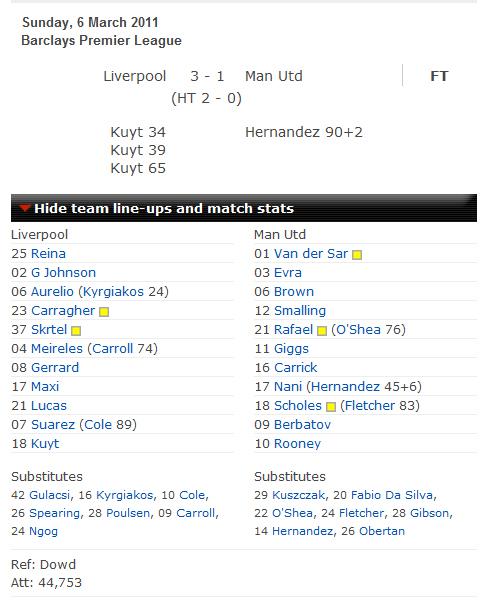Viewport: 488px width, 602px height.
Task: Select Berbatov in Man Utd line-up
Action: (x=303, y=425)
